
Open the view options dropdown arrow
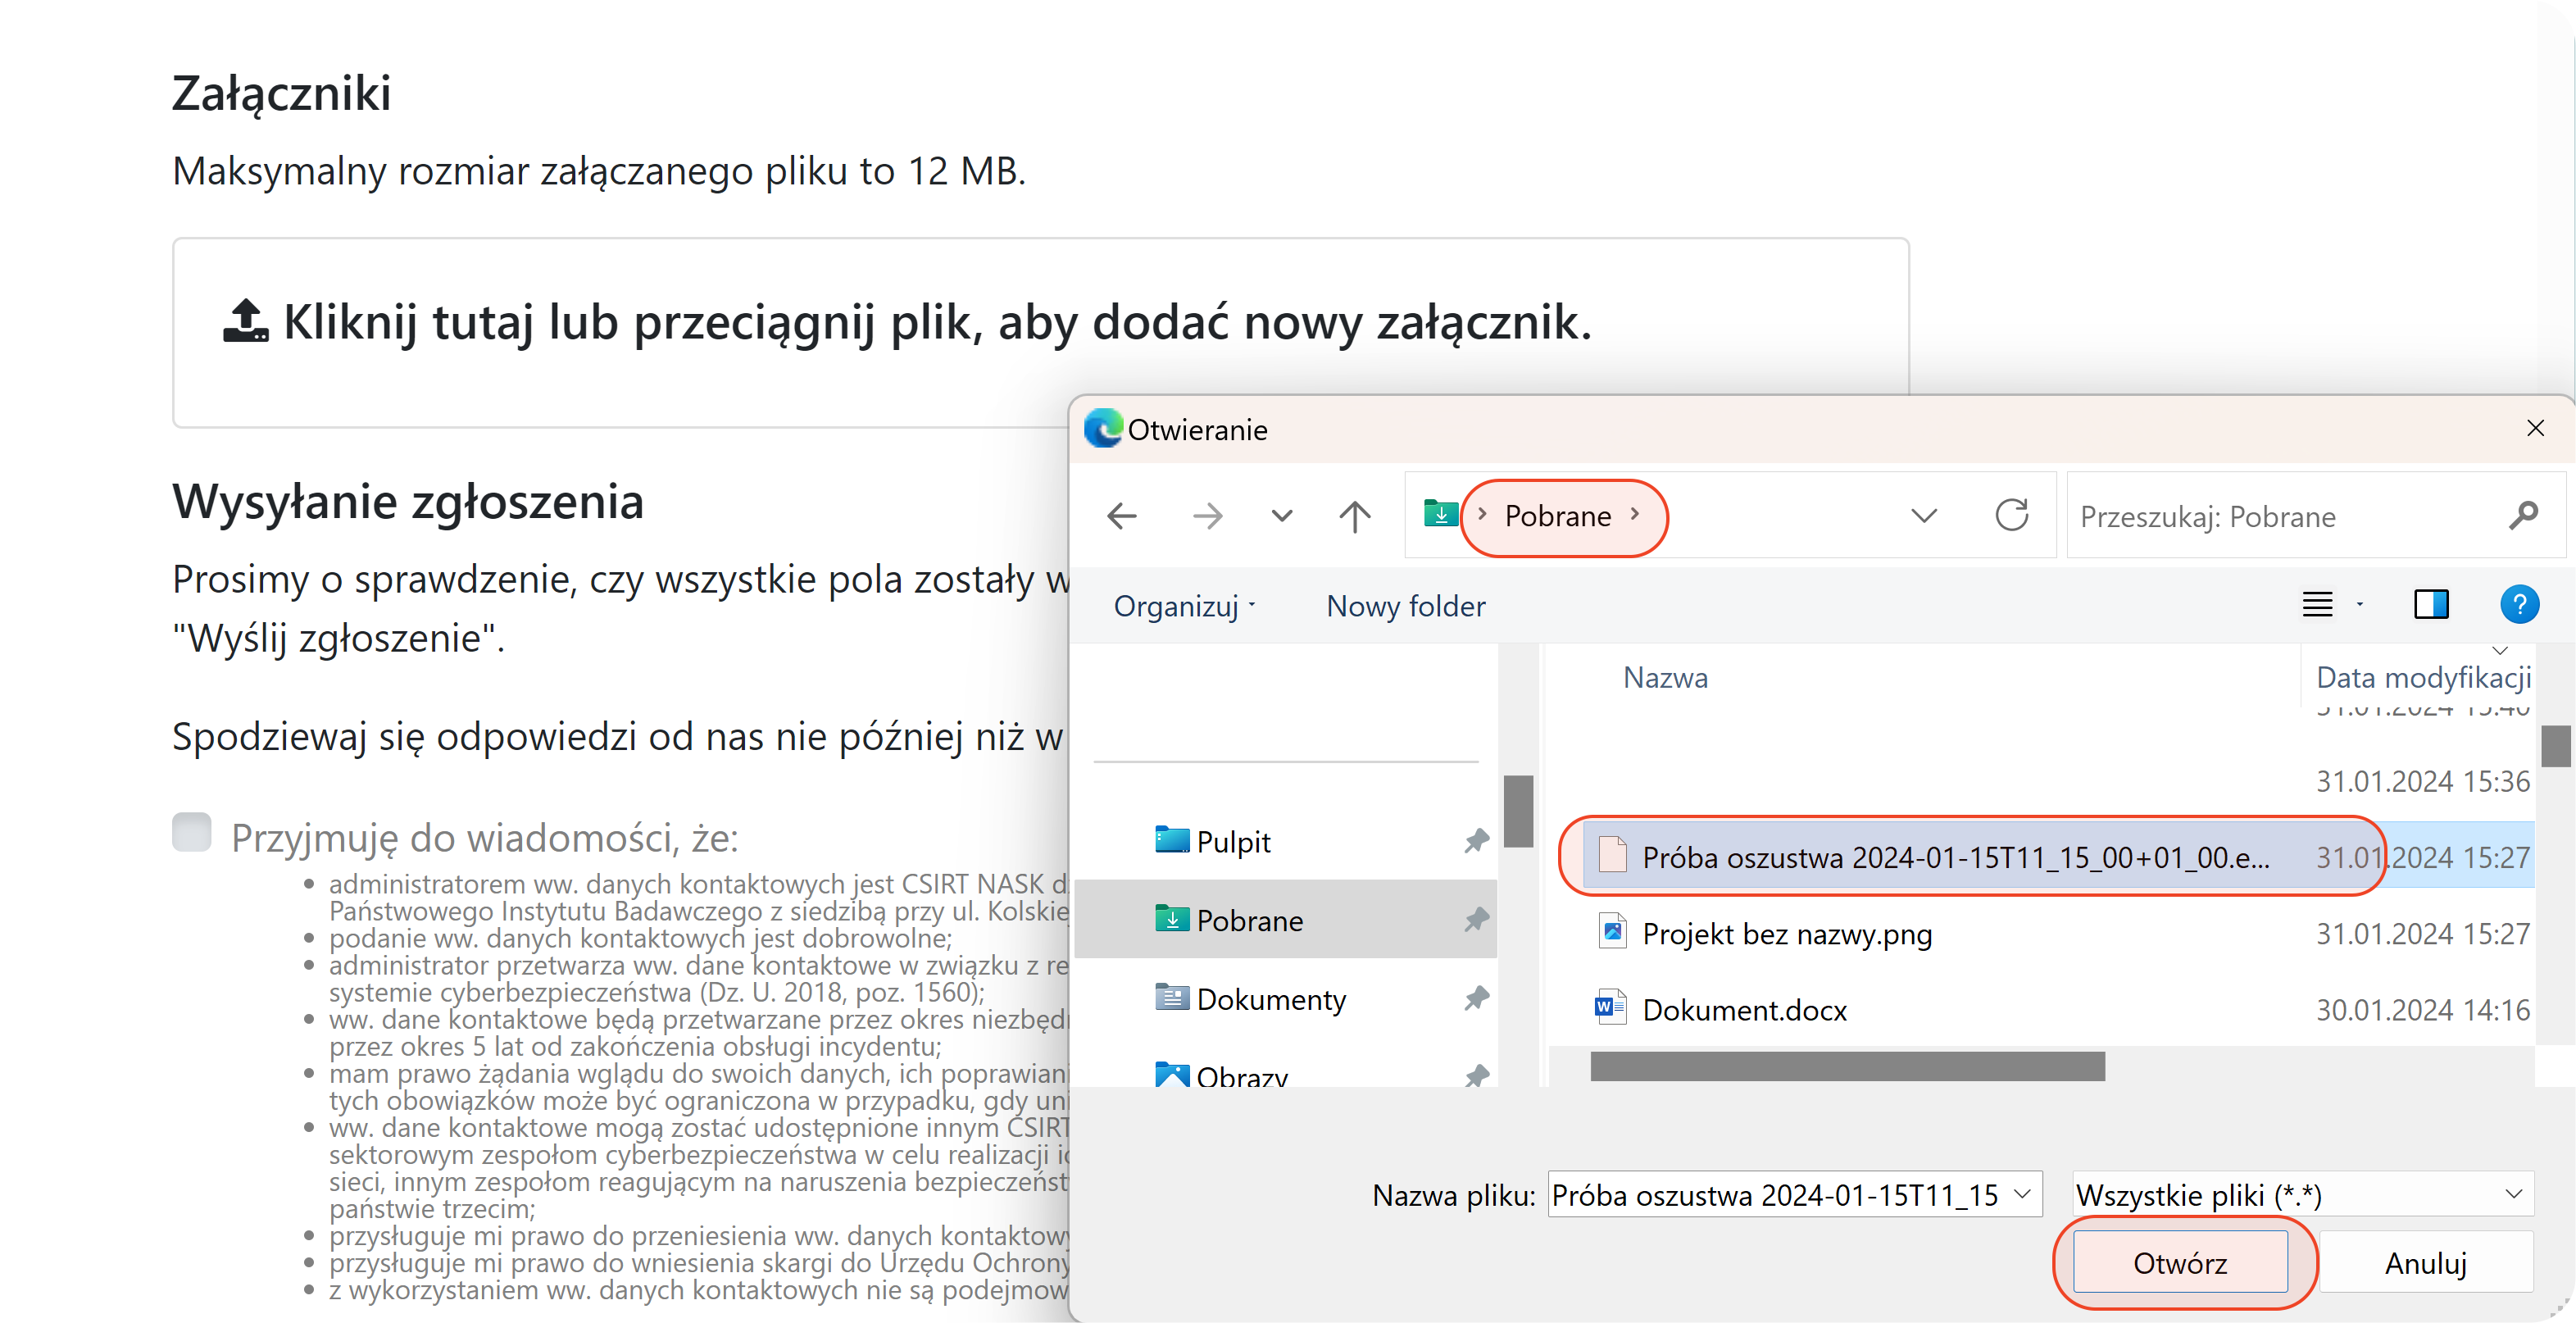coord(2360,605)
